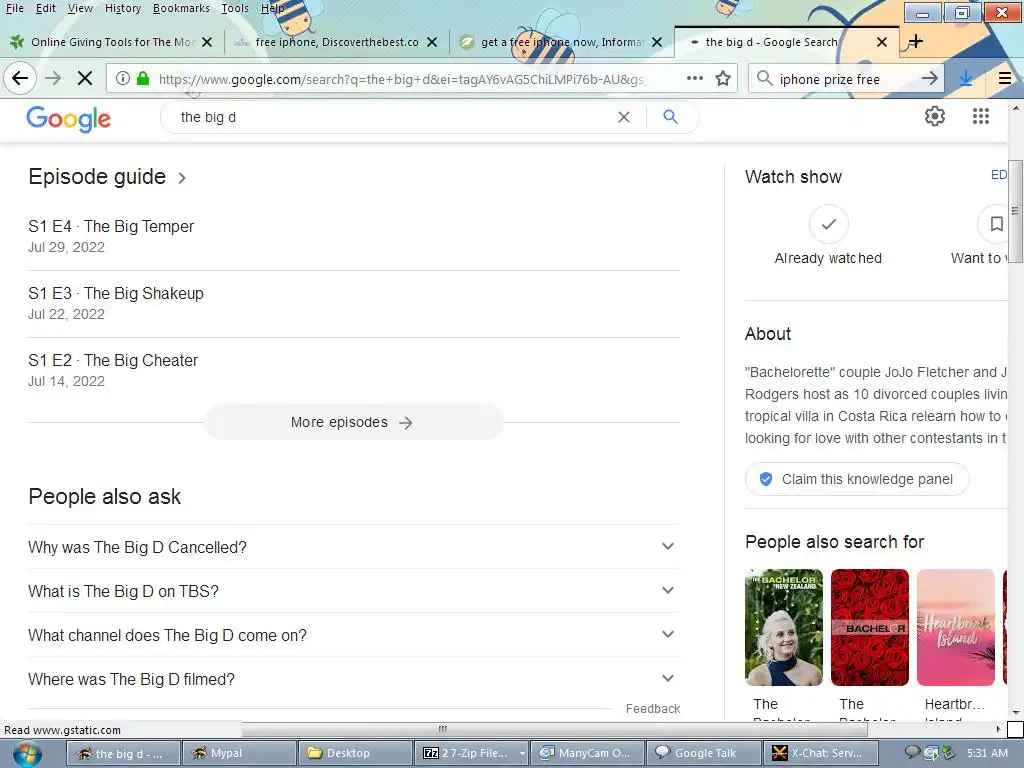Open page actions three-dots menu

(695, 78)
